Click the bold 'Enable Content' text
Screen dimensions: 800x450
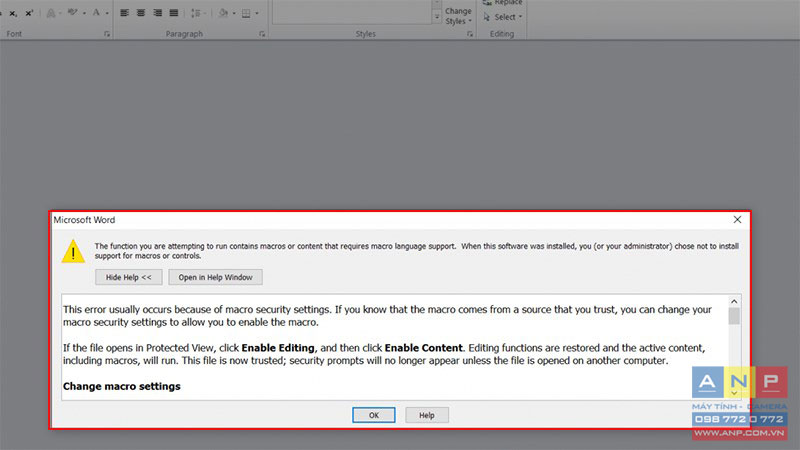pos(423,348)
